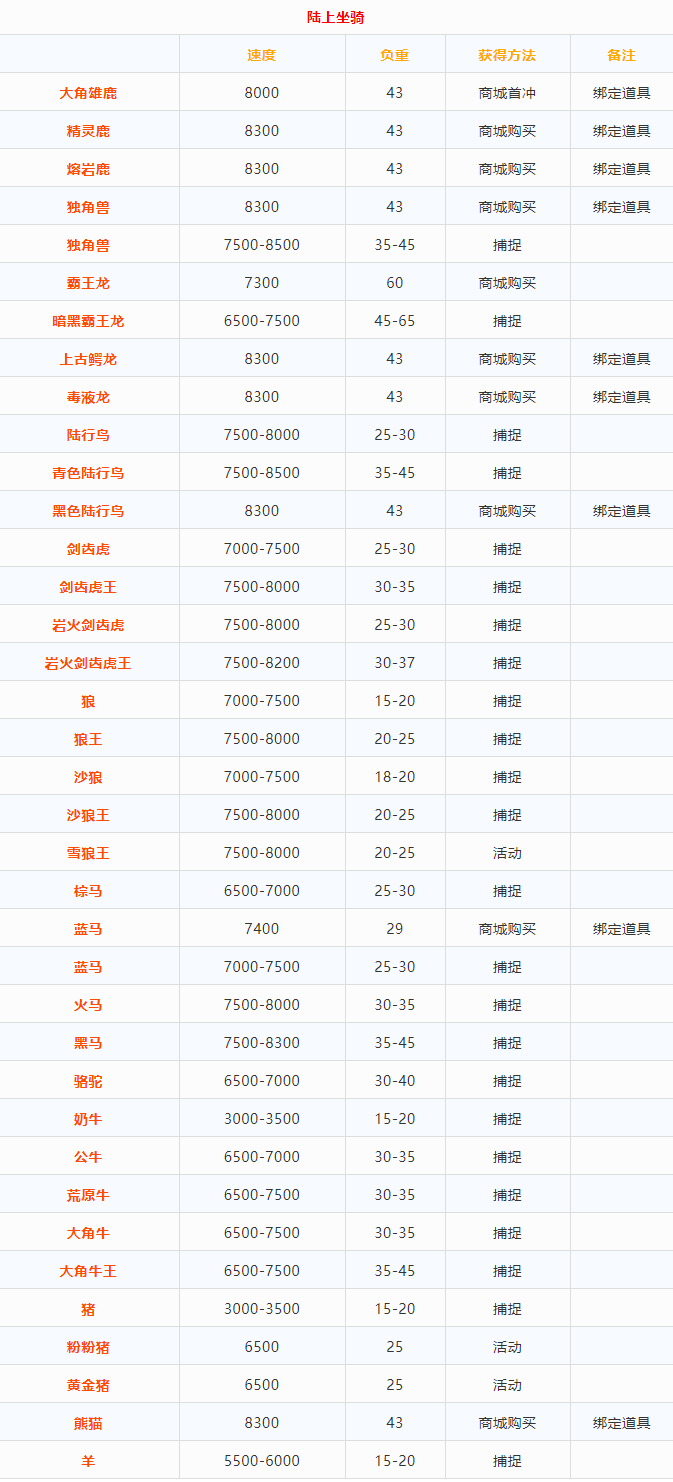Click the 雪狼王 mount name

tap(88, 853)
